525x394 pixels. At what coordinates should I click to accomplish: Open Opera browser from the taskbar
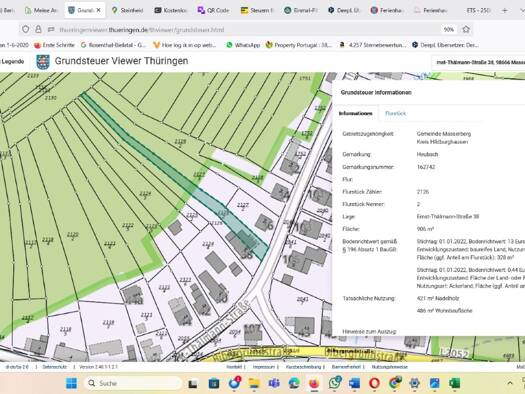374,383
